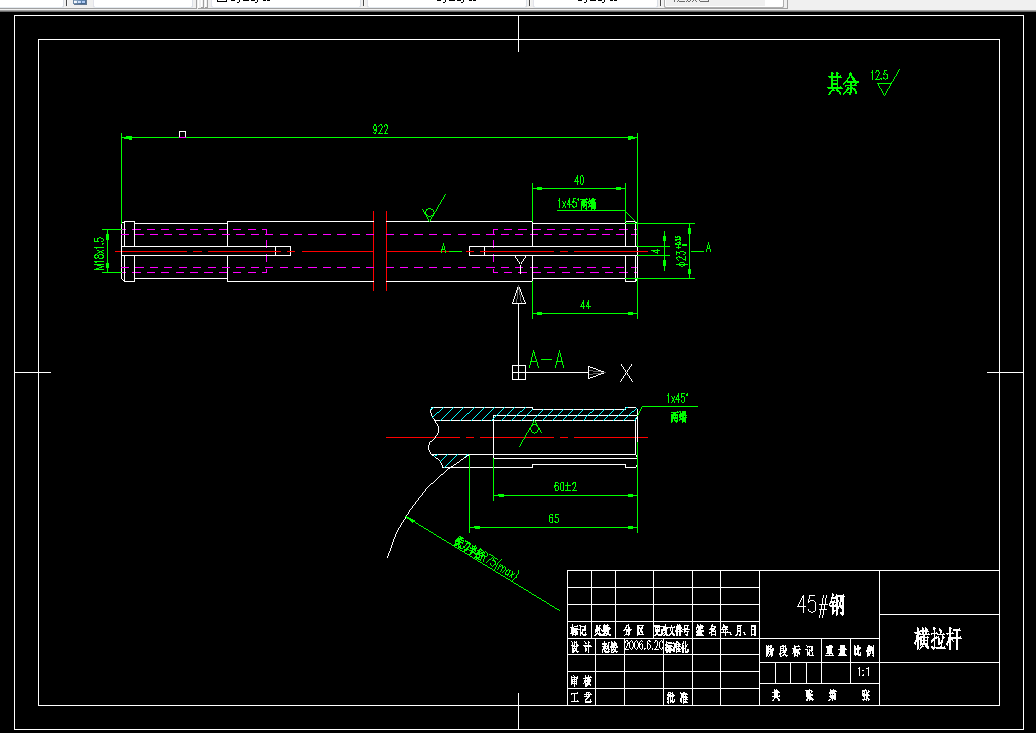Select the 标记 header cell
The width and height of the screenshot is (1036, 733).
point(579,631)
